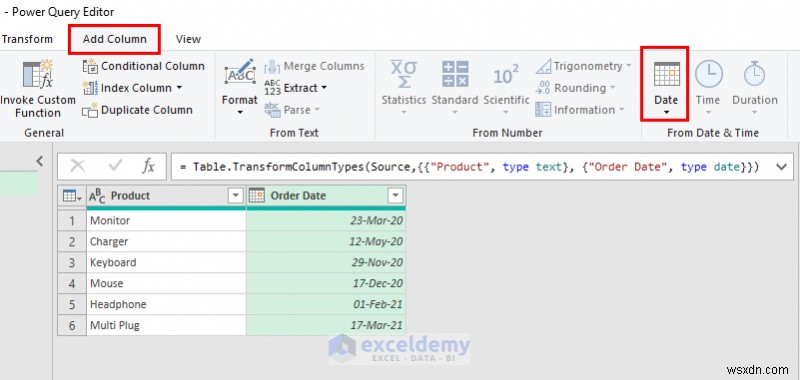Viewport: 800px width, 380px height.
Task: Click the Parse option
Action: click(x=291, y=110)
